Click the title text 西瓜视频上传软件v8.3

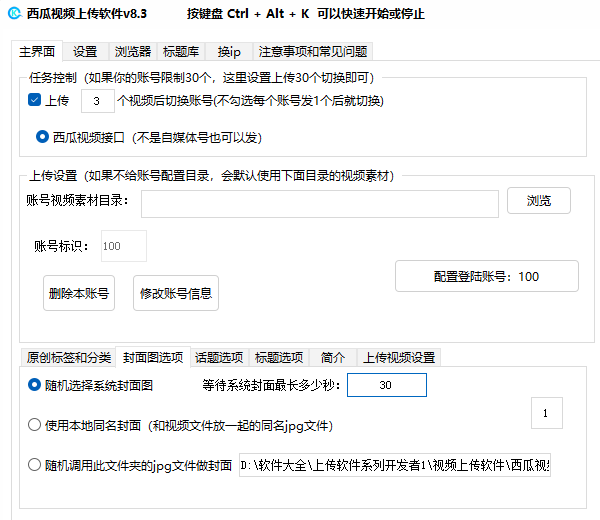[x=87, y=14]
